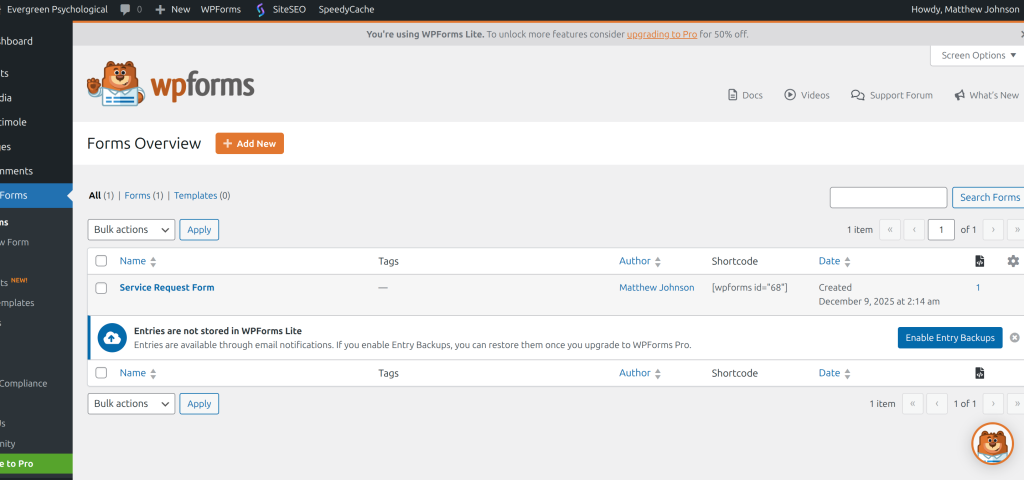This screenshot has height=480, width=1024.
Task: Open the top Bulk actions dropdown
Action: 131,230
